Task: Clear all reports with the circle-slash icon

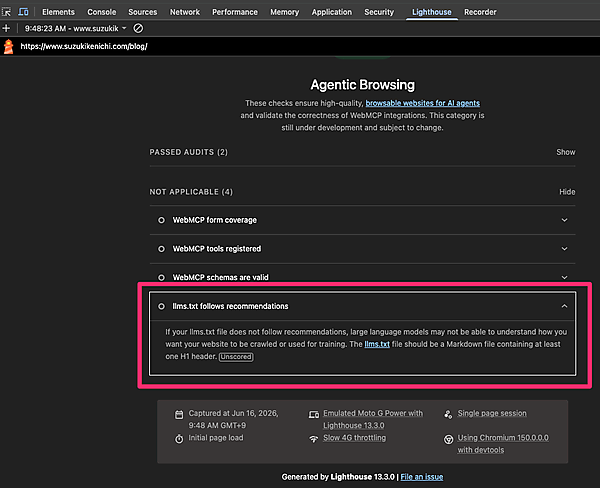Action: click(138, 28)
